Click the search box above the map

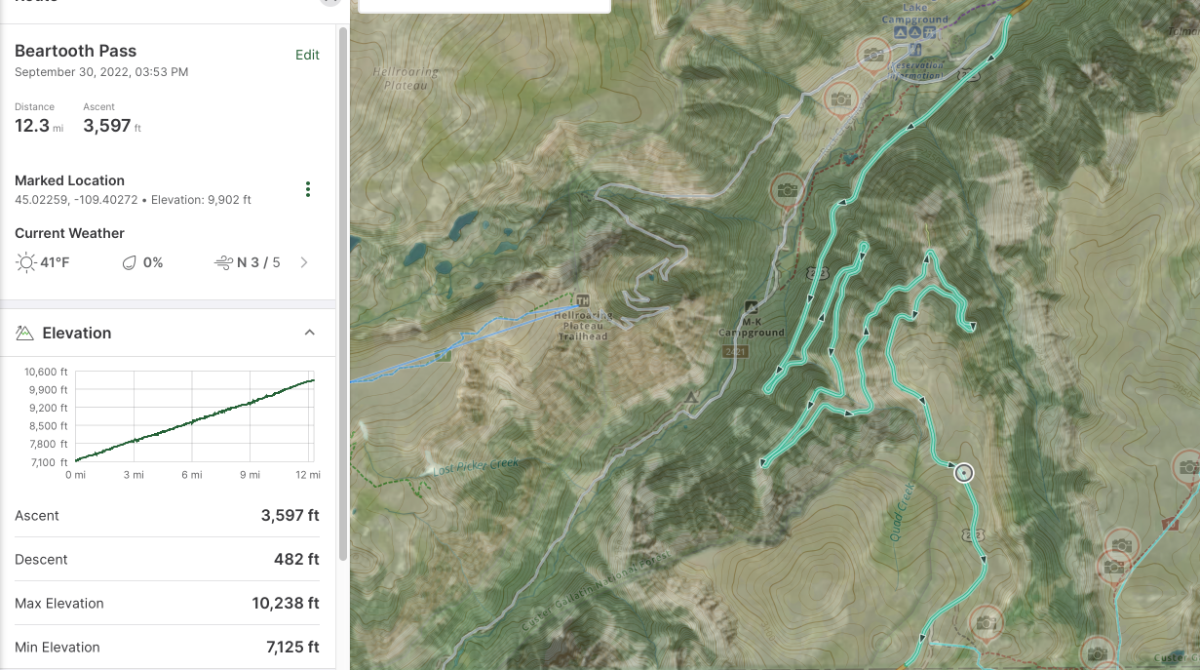[x=484, y=5]
